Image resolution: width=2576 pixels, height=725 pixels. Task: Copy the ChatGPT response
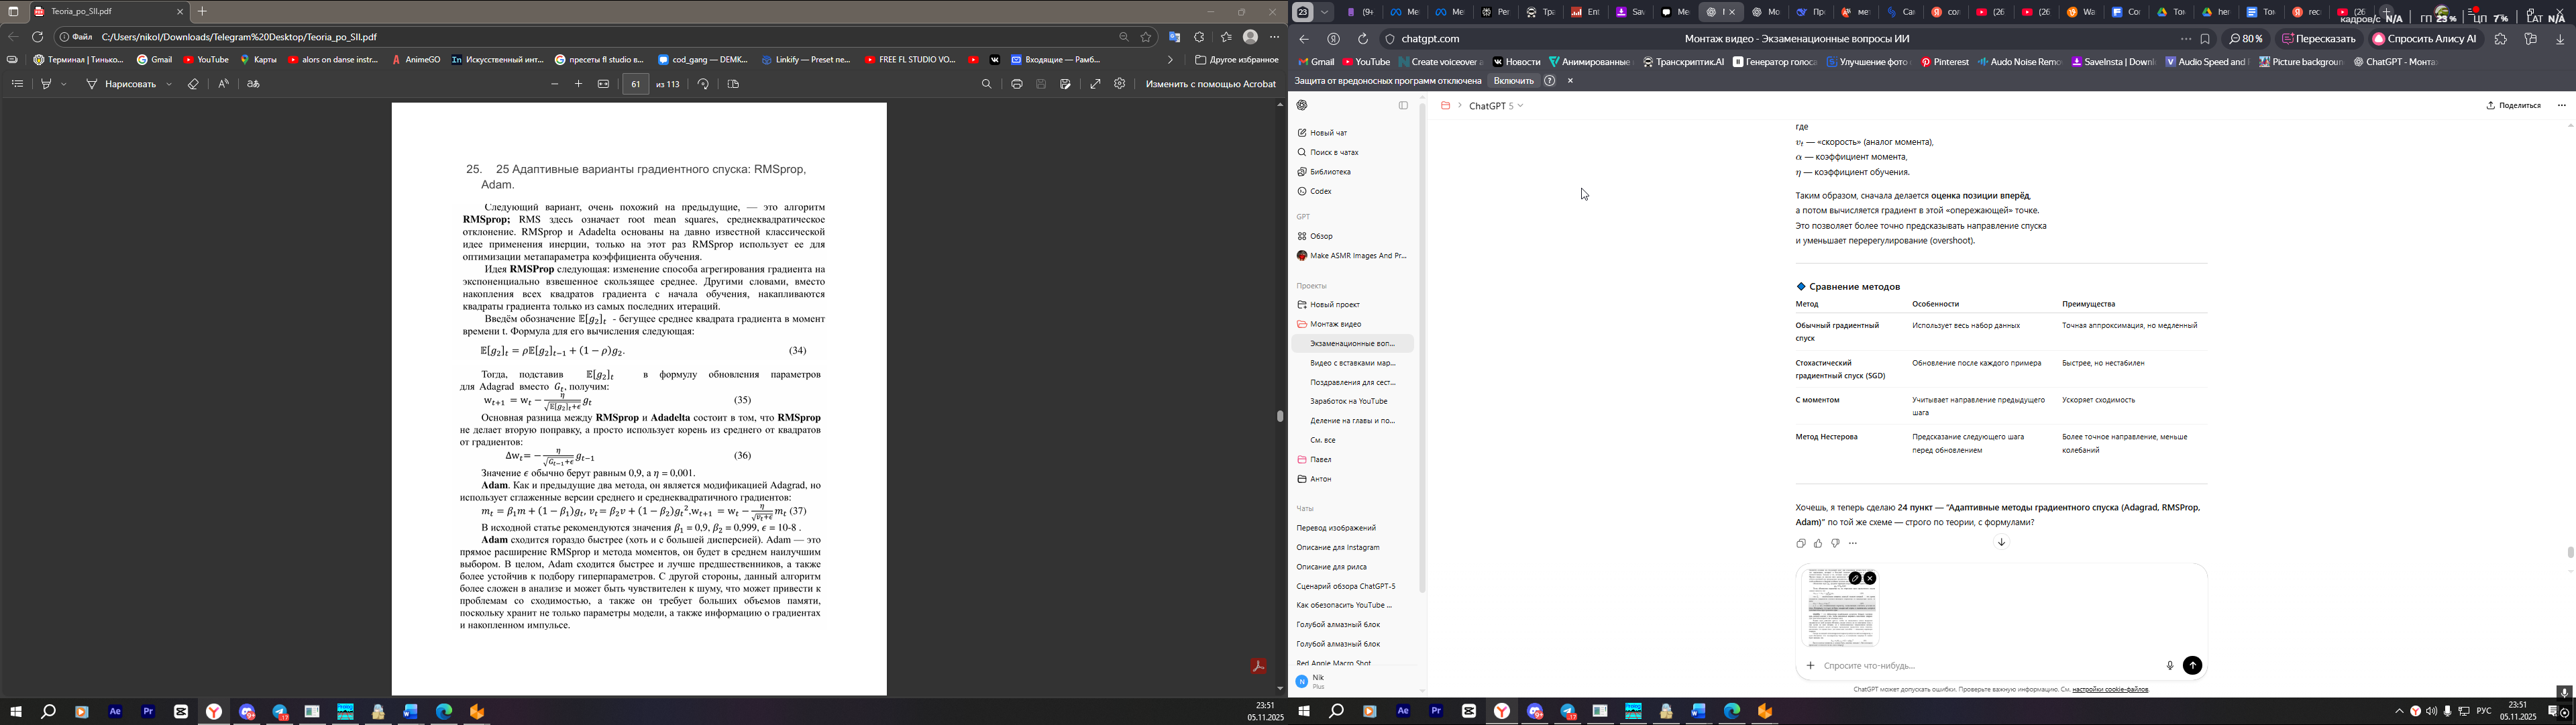(x=1801, y=544)
